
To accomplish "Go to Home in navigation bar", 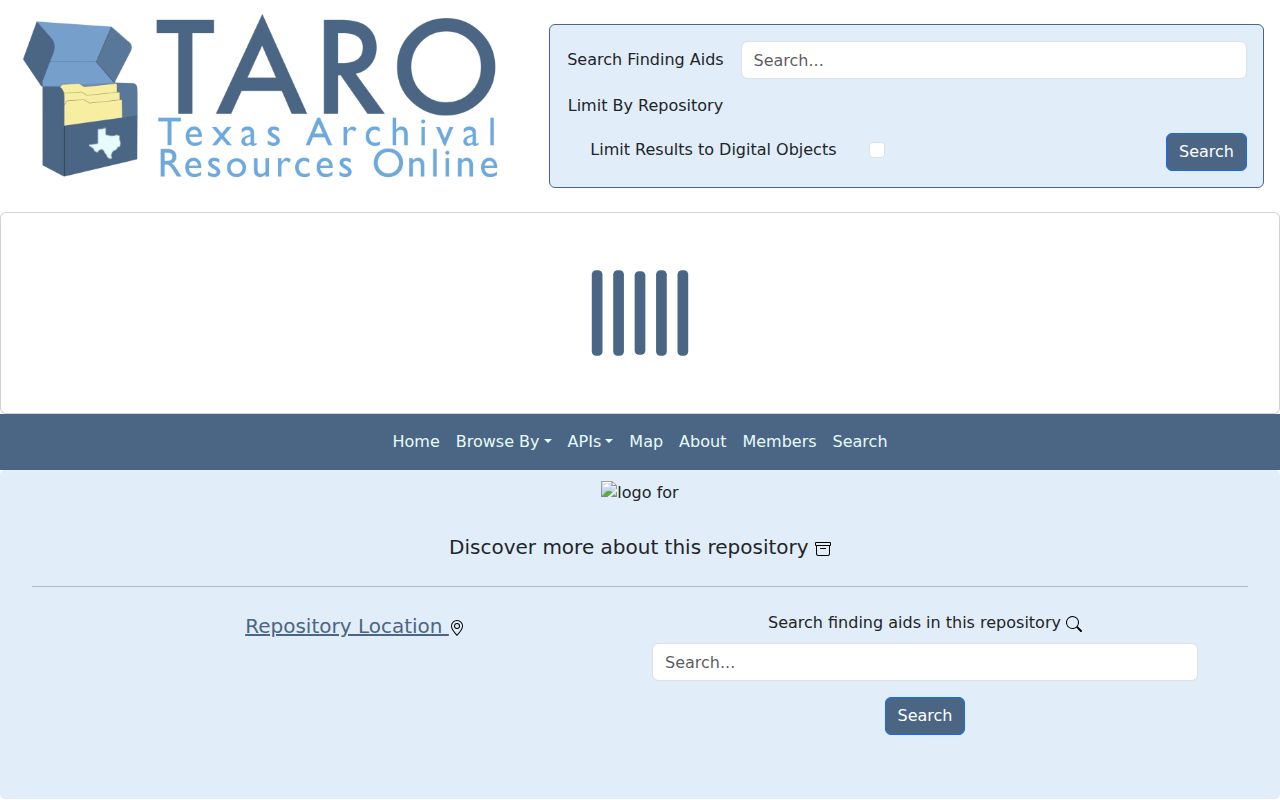I will pyautogui.click(x=416, y=441).
